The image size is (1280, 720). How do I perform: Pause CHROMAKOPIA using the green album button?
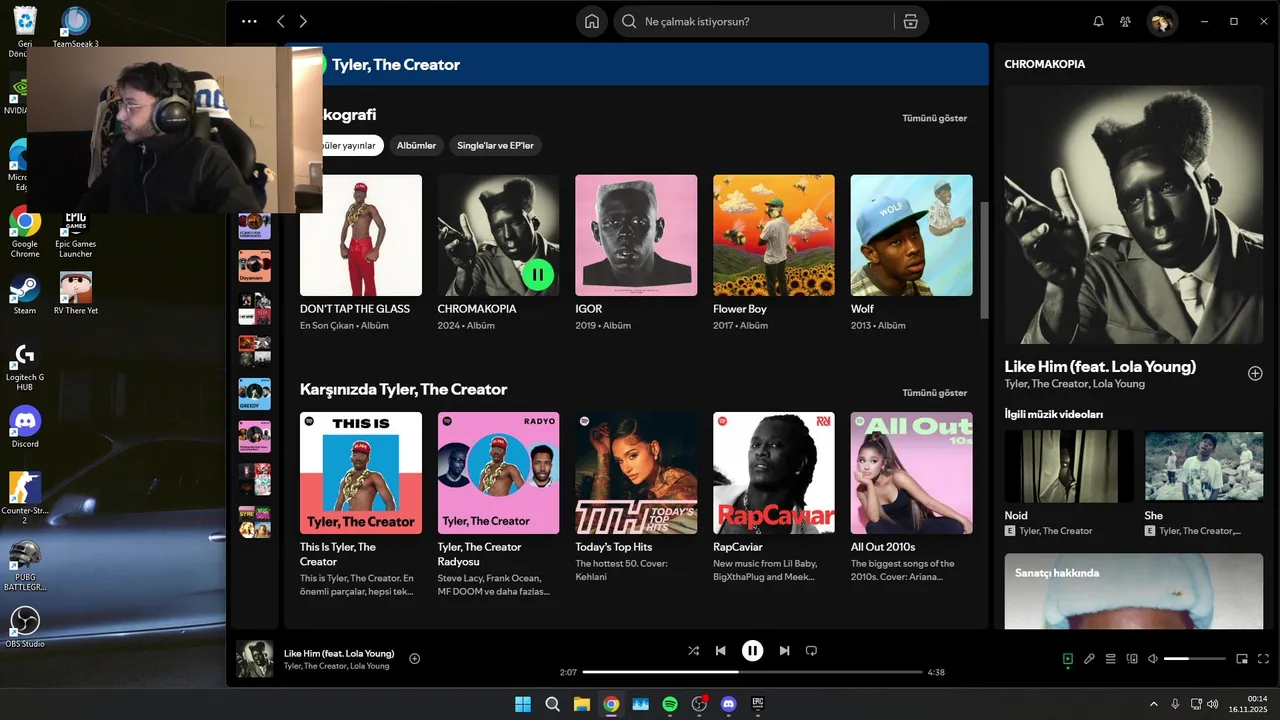[538, 274]
